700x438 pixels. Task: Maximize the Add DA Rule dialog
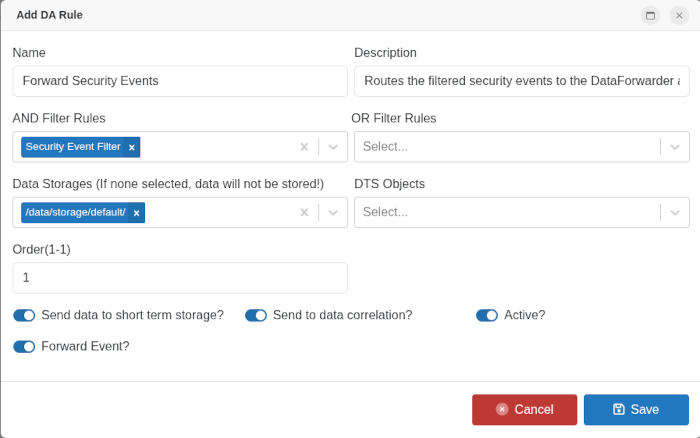pos(650,15)
